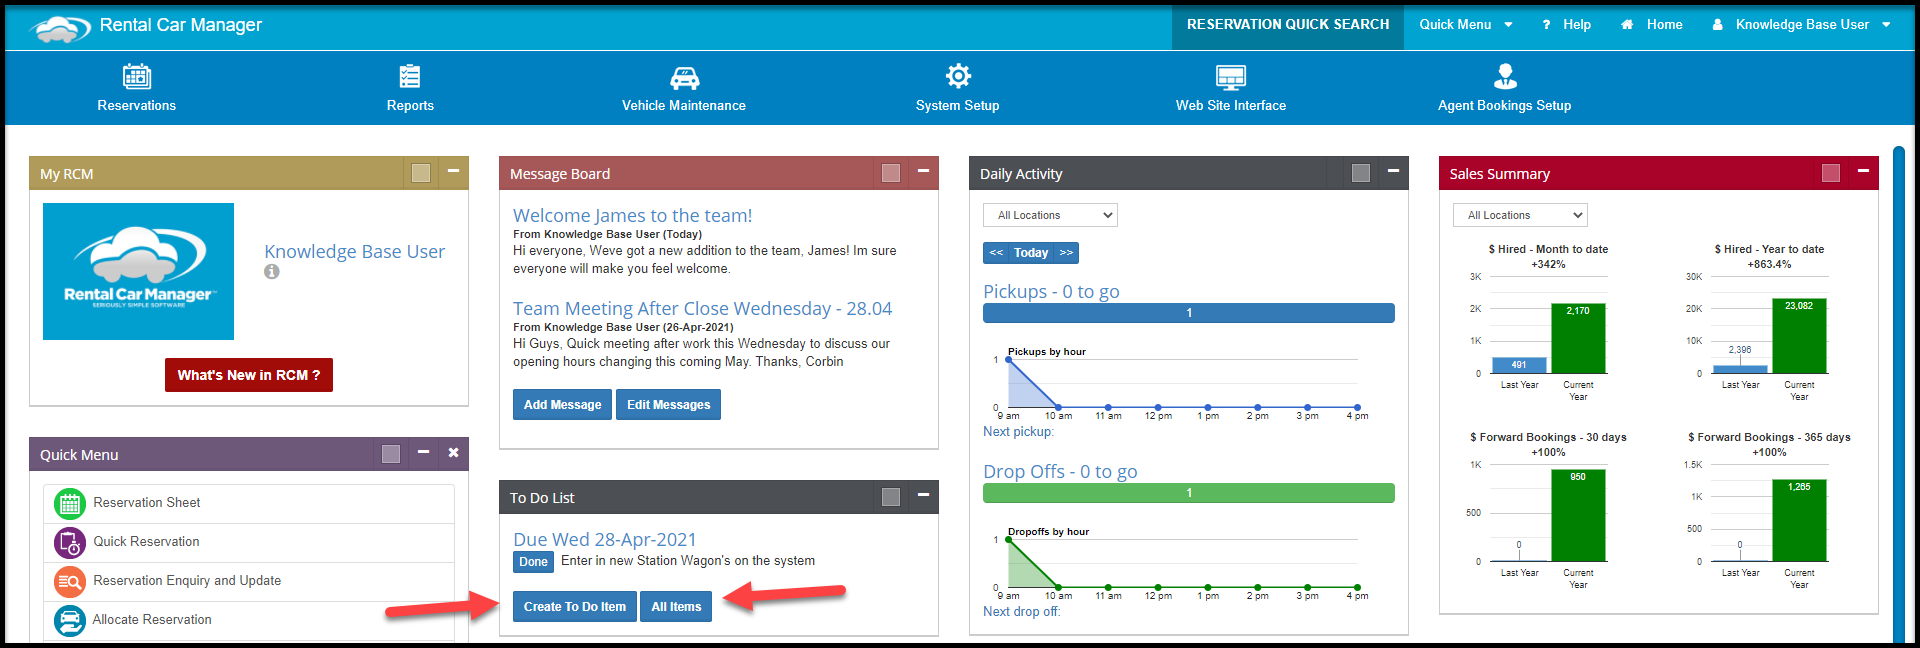The width and height of the screenshot is (1920, 648).
Task: Open the Vehicle Maintenance car icon
Action: pyautogui.click(x=684, y=77)
